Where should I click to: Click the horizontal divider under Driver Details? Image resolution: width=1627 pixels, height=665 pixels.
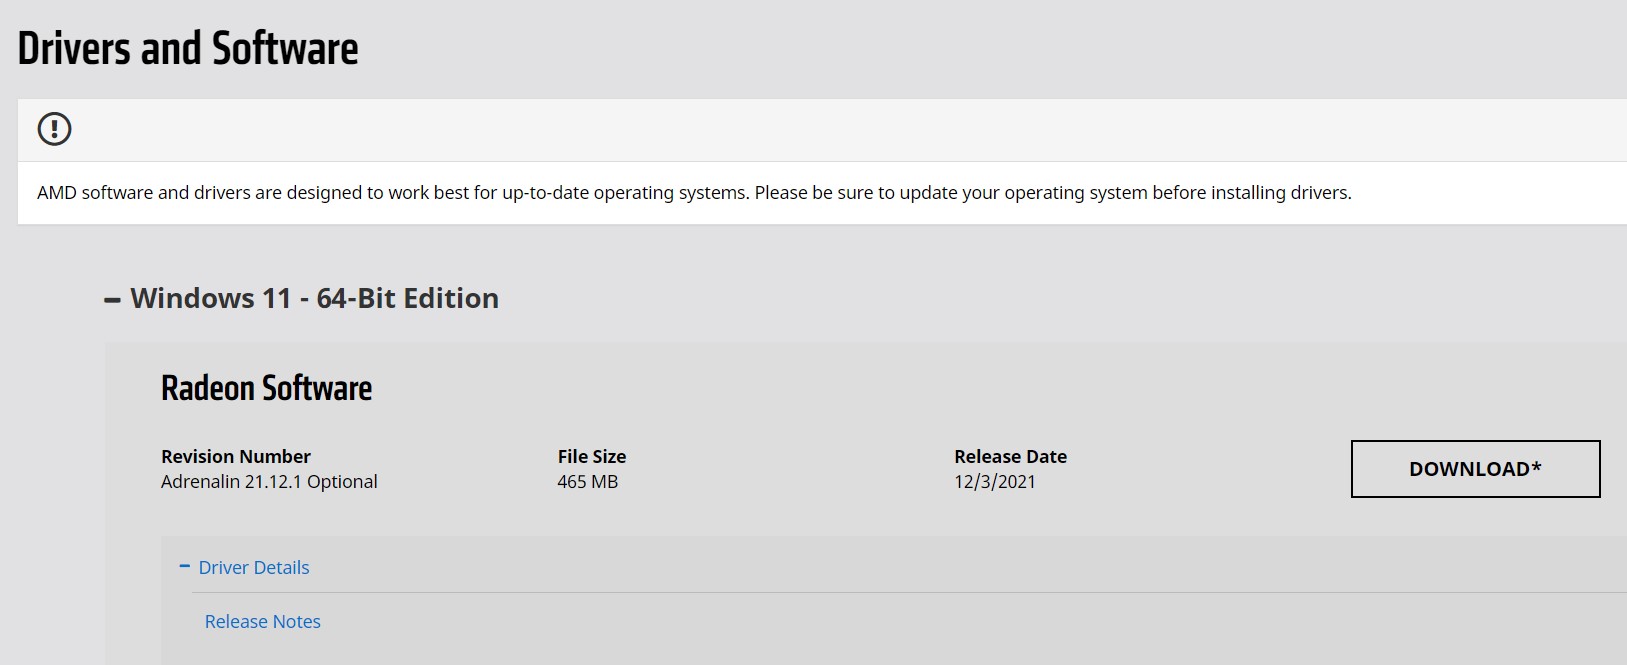point(900,592)
